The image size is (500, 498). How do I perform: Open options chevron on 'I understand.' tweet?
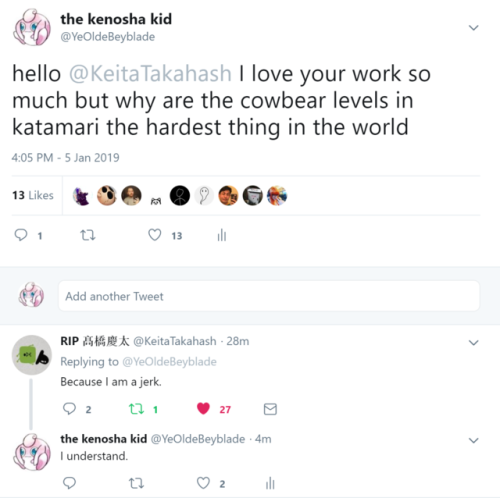473,440
